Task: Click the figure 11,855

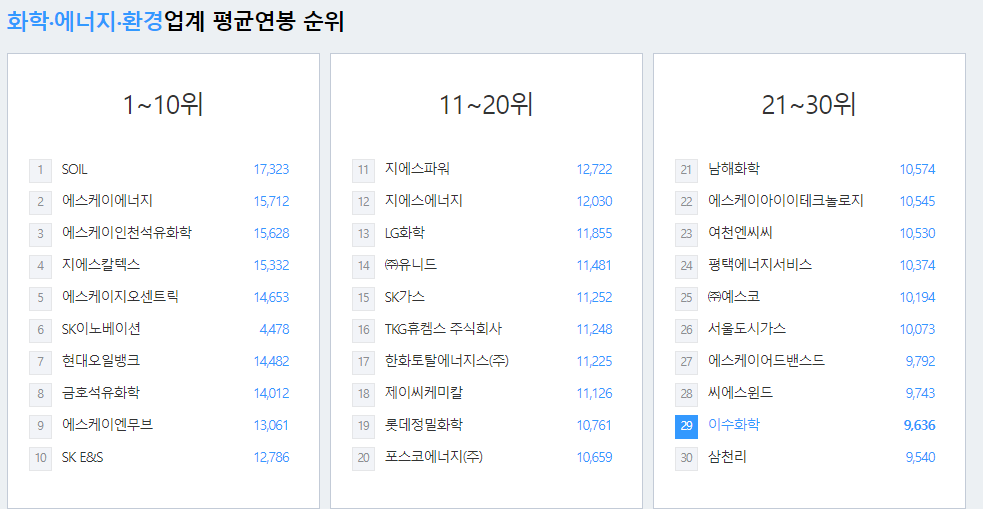Action: 594,233
